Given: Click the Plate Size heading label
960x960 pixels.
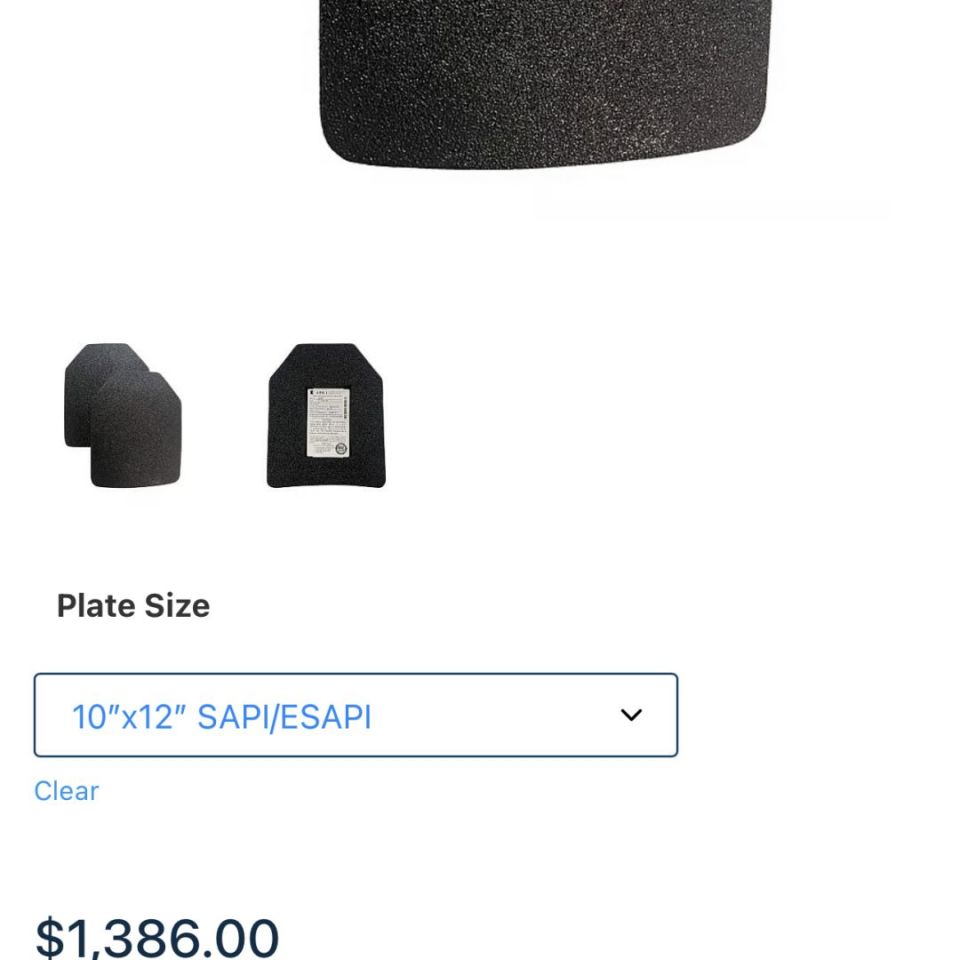Looking at the screenshot, I should pyautogui.click(x=133, y=606).
